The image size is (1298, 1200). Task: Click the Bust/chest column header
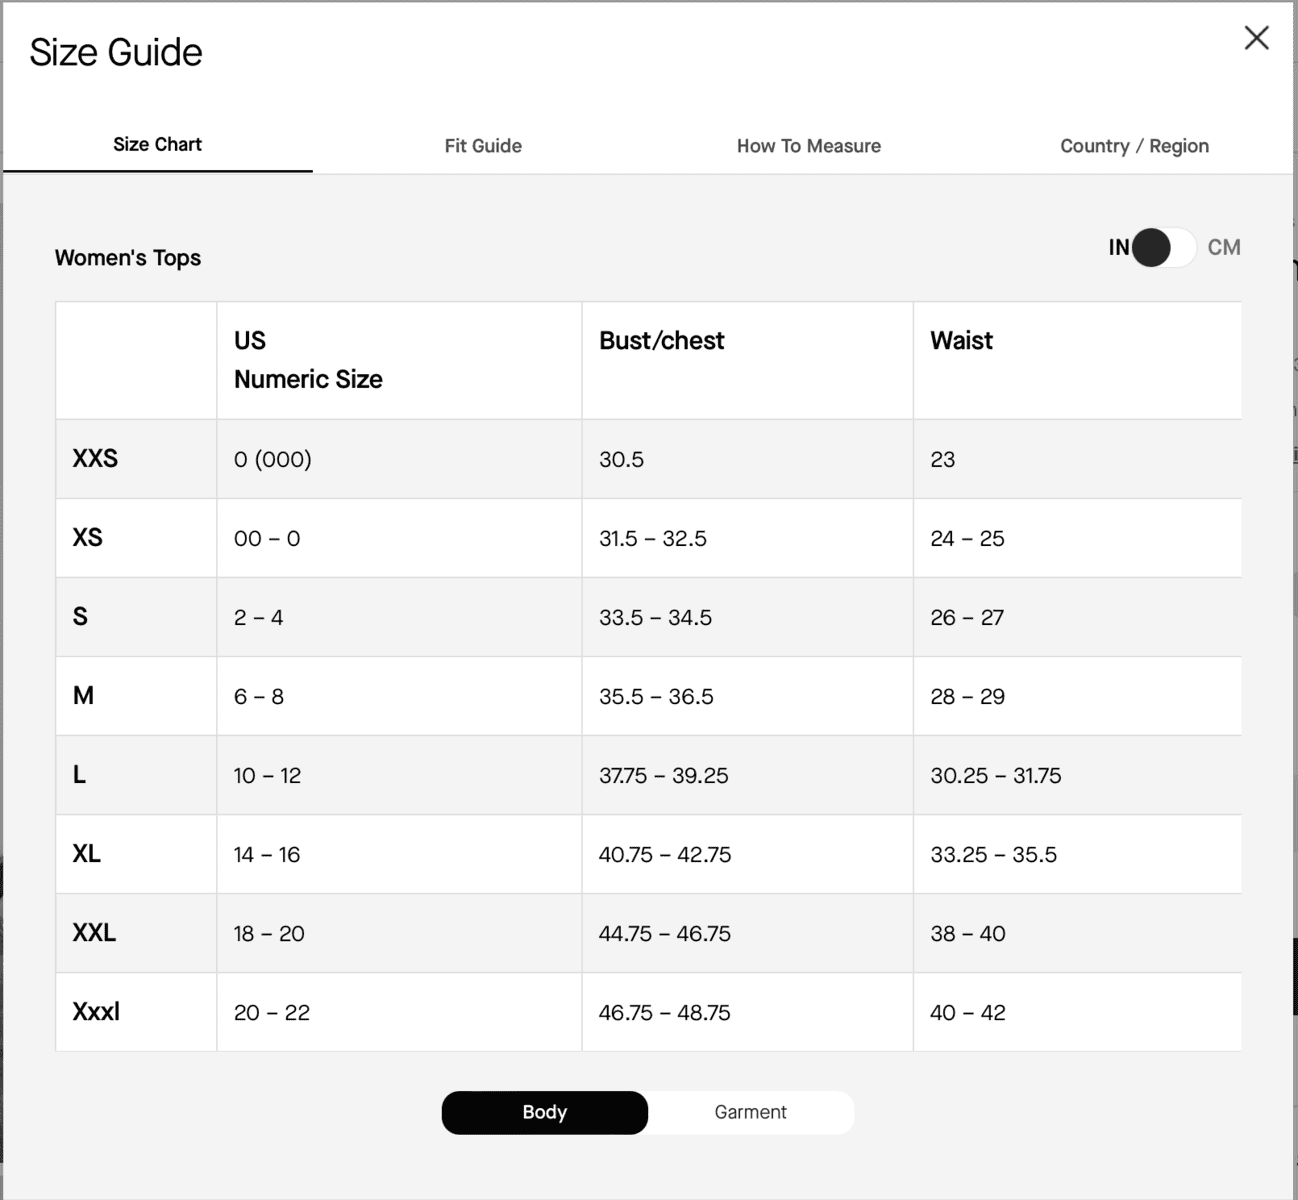click(x=661, y=341)
